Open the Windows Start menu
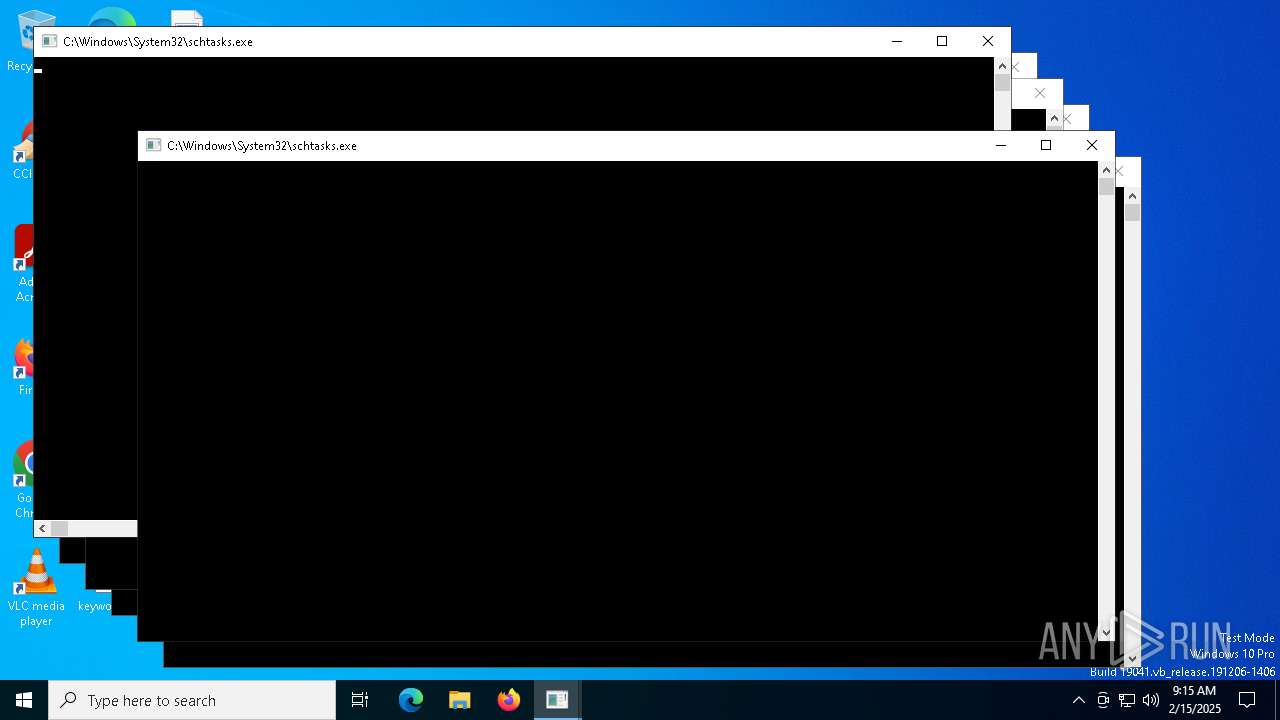This screenshot has width=1280, height=720. pyautogui.click(x=24, y=700)
